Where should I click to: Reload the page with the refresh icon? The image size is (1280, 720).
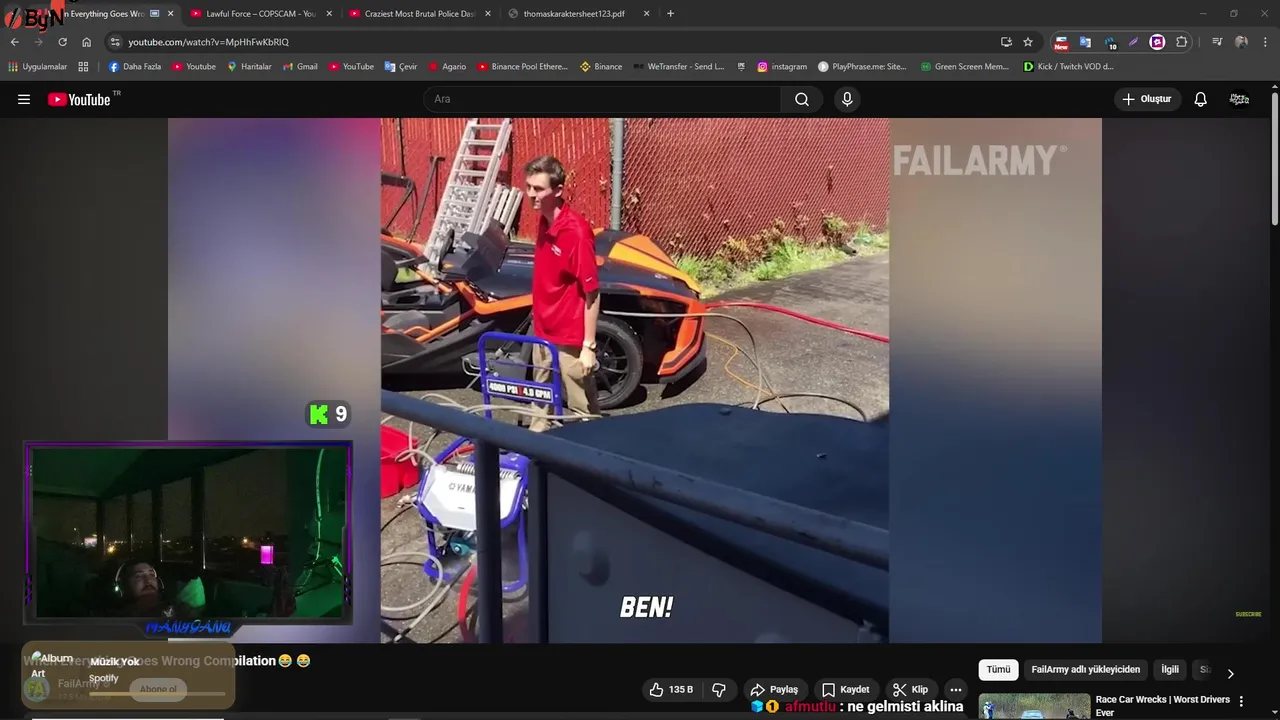pos(62,42)
